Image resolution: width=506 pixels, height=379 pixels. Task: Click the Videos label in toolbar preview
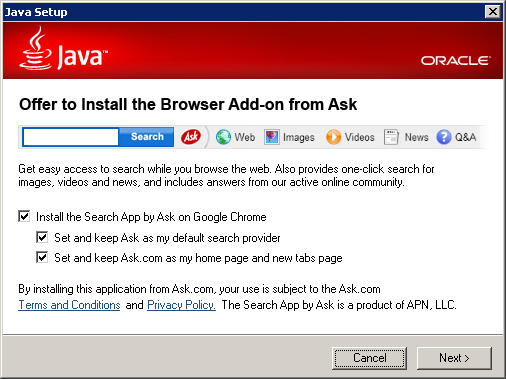[360, 137]
